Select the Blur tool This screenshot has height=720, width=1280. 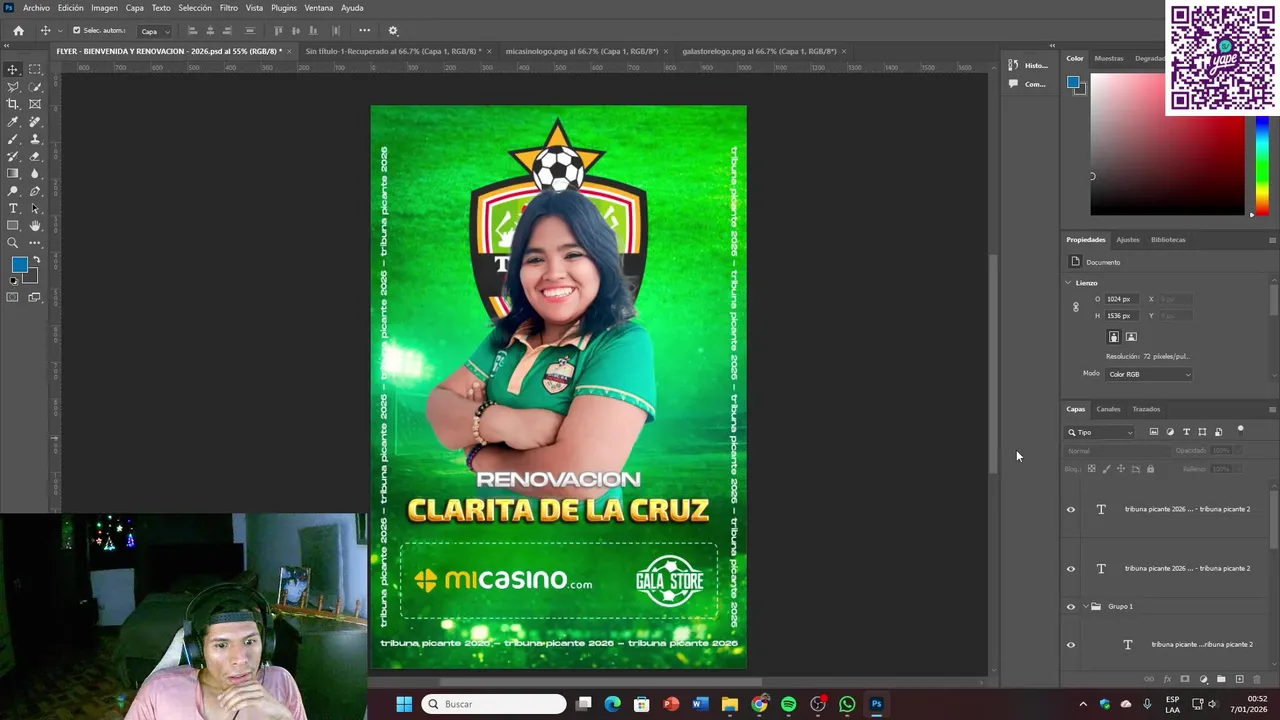click(35, 174)
